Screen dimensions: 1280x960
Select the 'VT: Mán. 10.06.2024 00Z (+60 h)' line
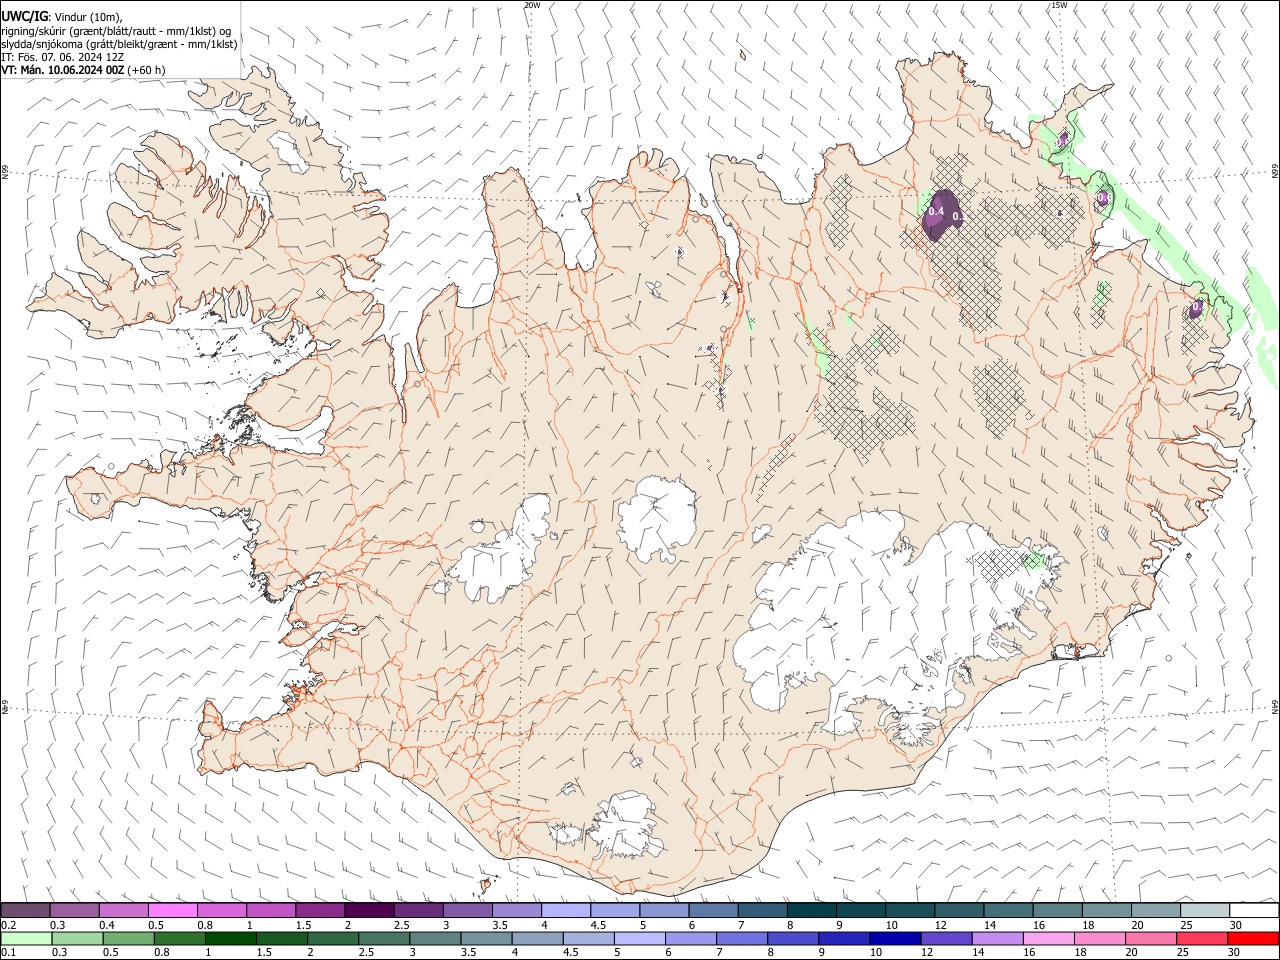coord(83,70)
